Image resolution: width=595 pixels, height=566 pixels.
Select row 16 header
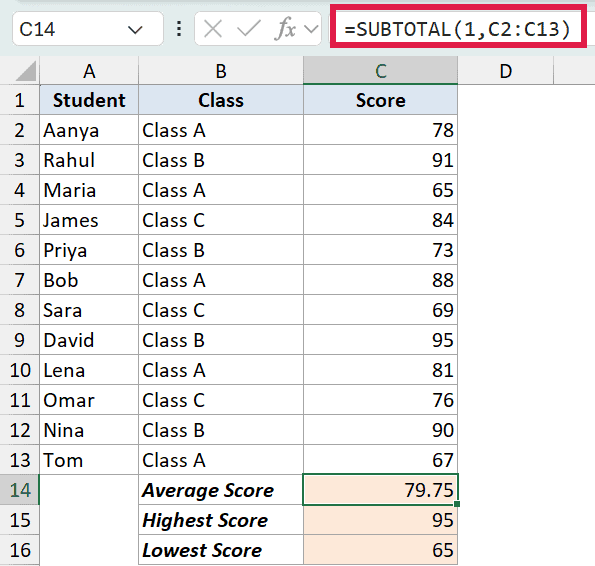[19, 550]
